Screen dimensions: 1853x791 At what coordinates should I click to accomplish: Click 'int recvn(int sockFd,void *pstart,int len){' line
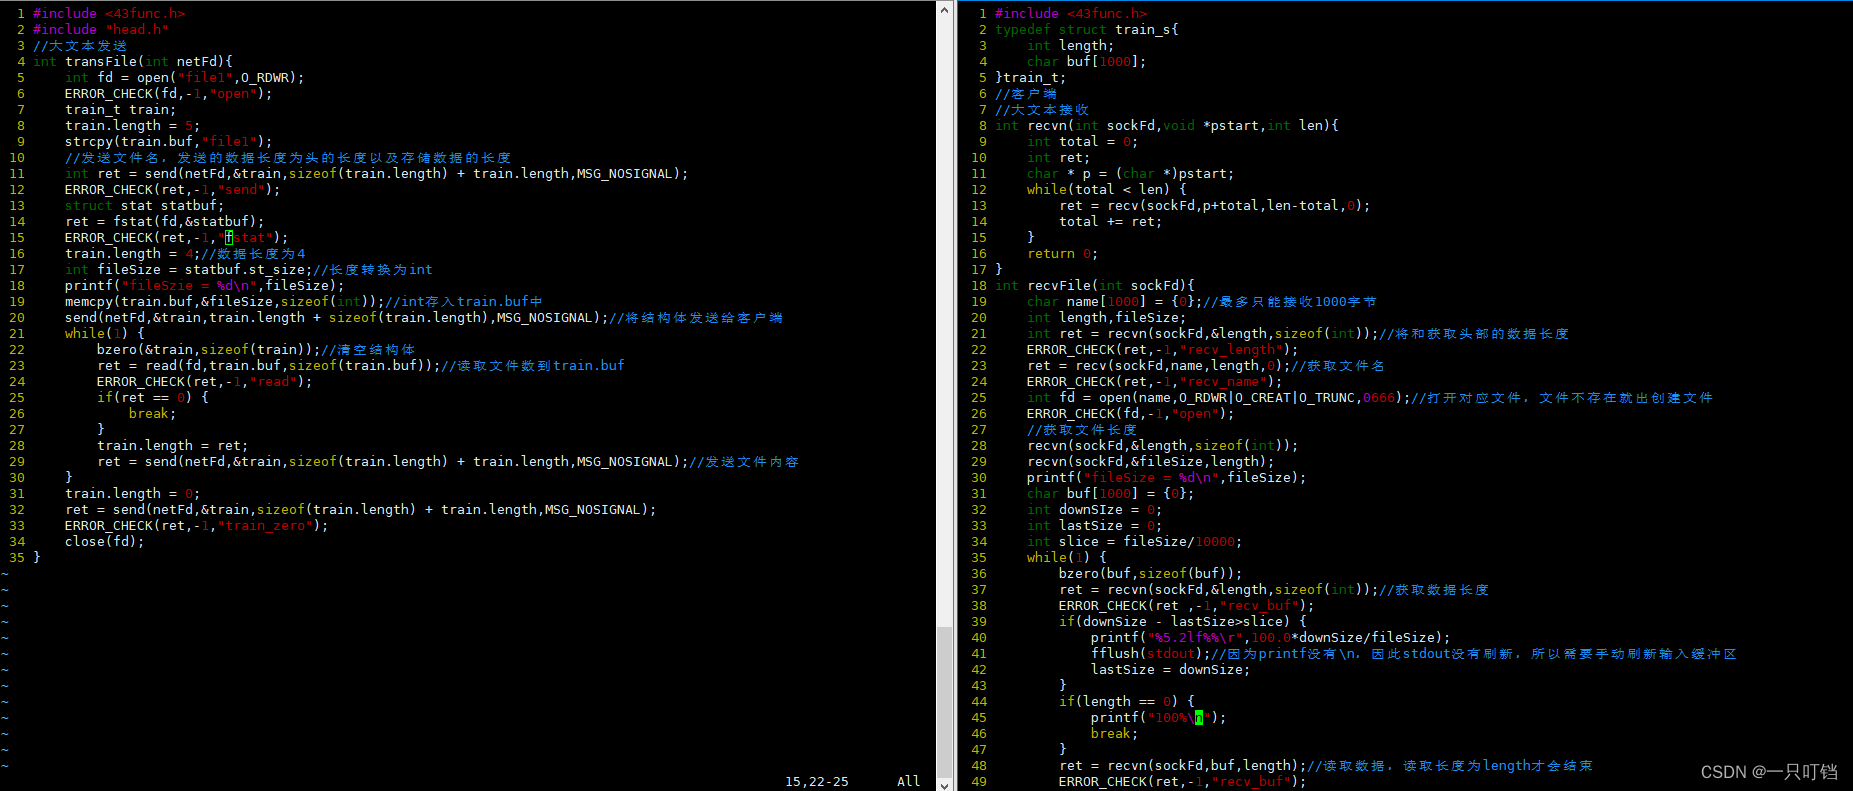tap(1167, 126)
